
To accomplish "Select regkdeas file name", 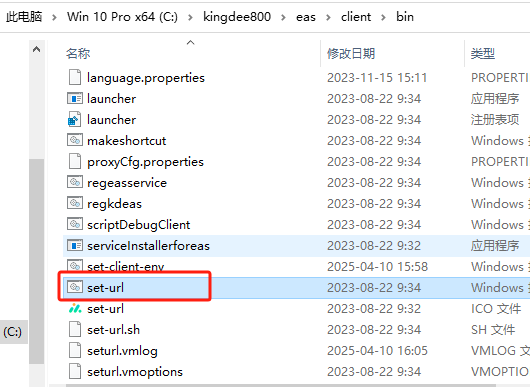I will [x=114, y=204].
